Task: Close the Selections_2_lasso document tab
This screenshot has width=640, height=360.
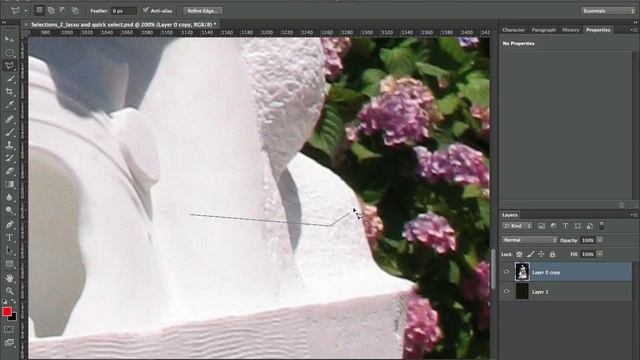Action: coord(26,24)
